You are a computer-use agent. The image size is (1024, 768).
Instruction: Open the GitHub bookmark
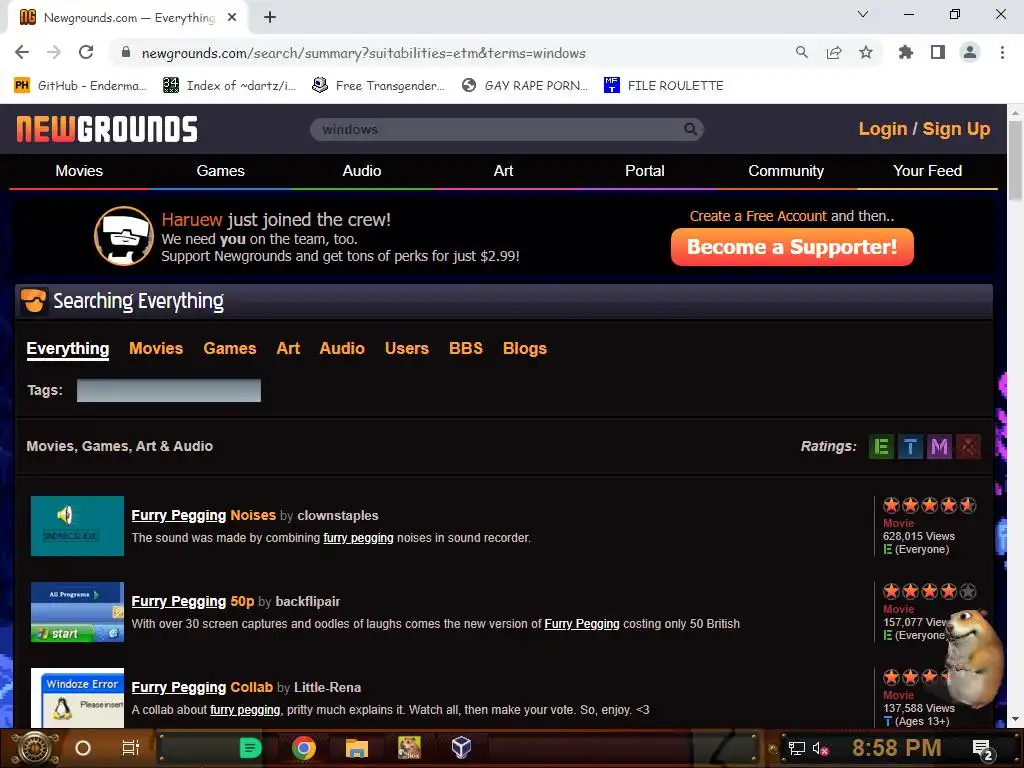click(x=80, y=85)
